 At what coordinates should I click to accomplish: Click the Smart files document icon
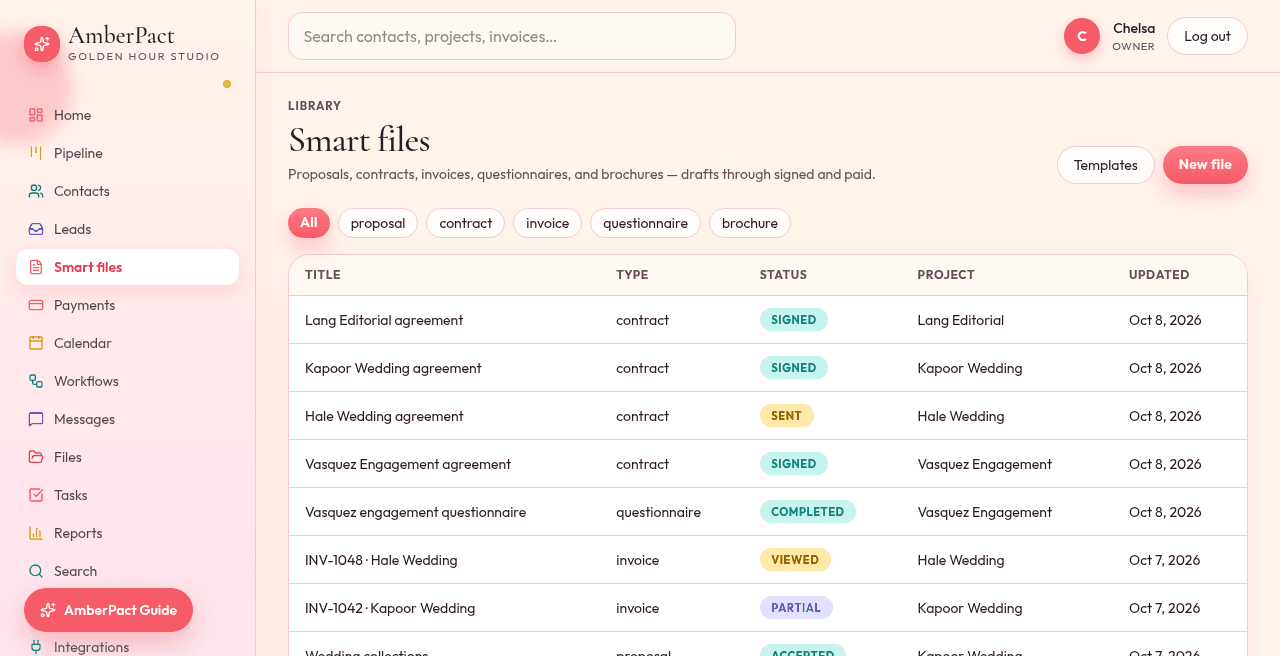point(36,267)
